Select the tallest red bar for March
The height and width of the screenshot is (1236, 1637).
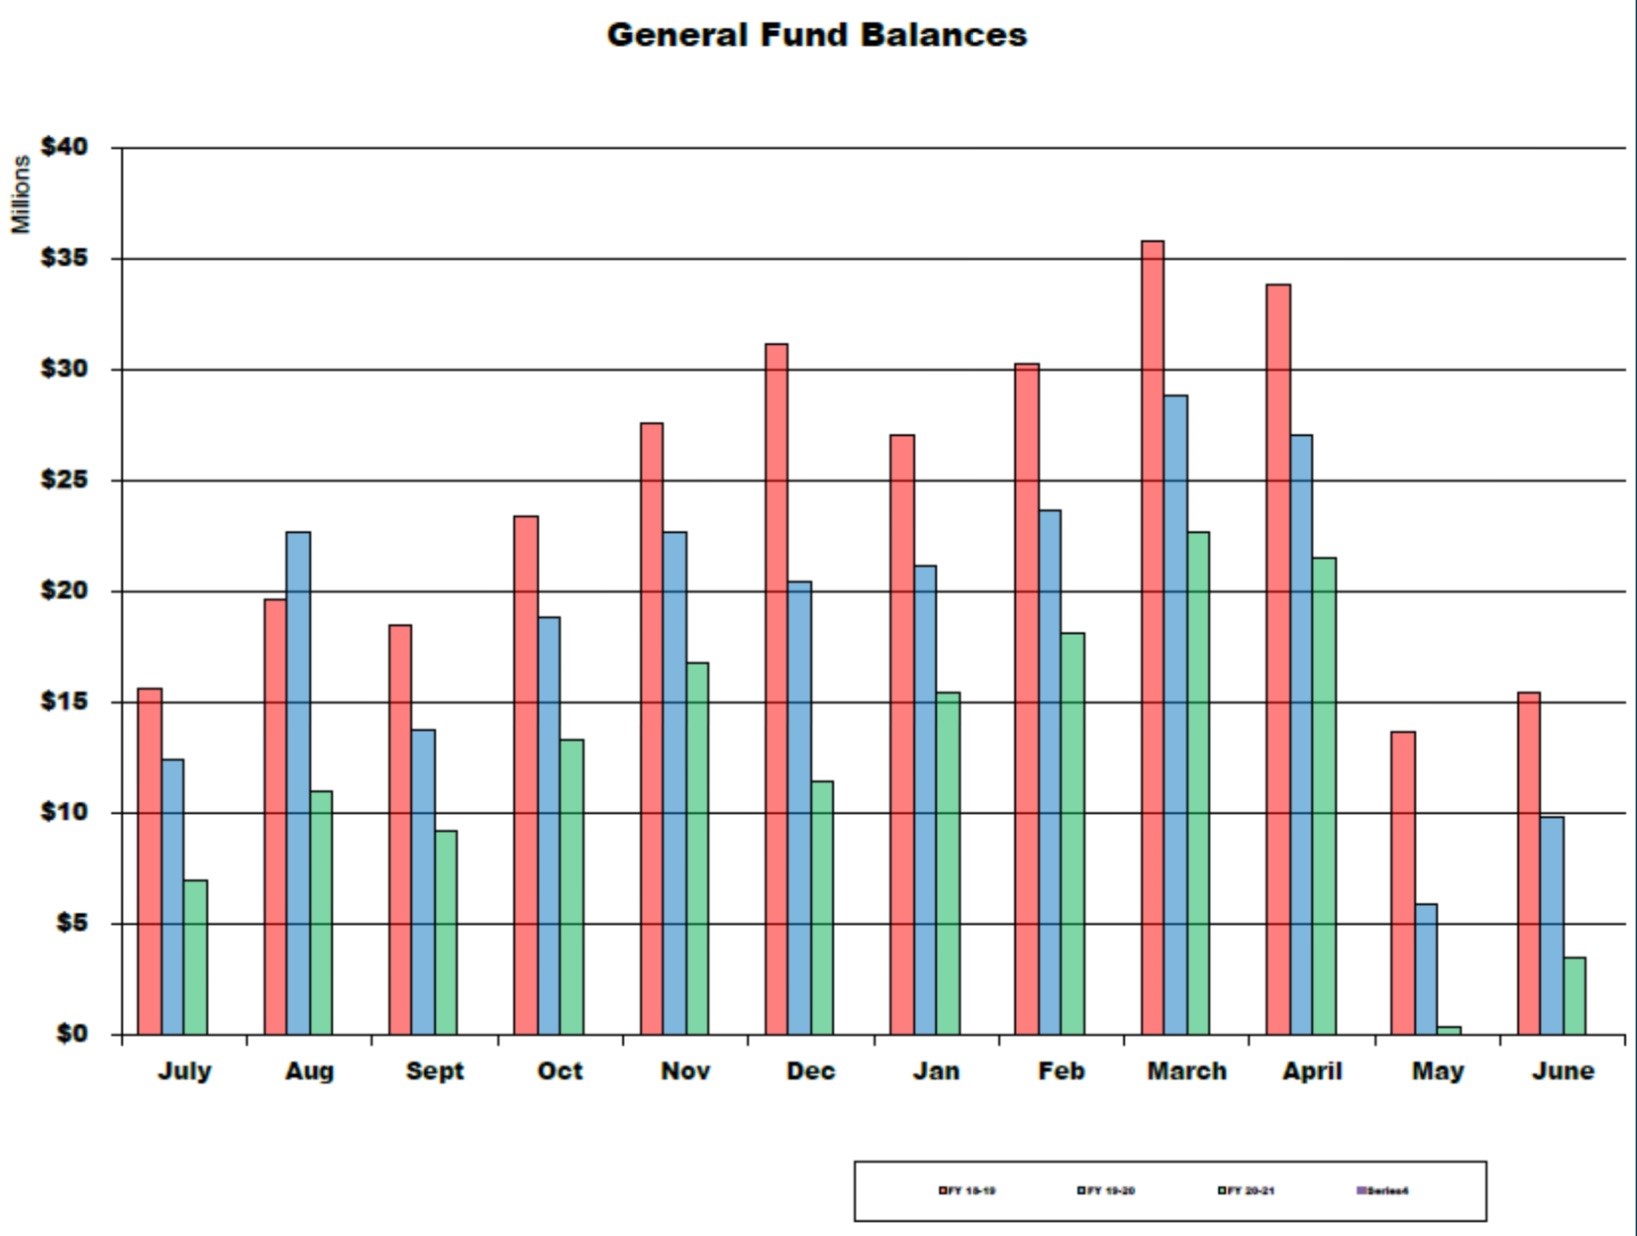(x=1152, y=637)
